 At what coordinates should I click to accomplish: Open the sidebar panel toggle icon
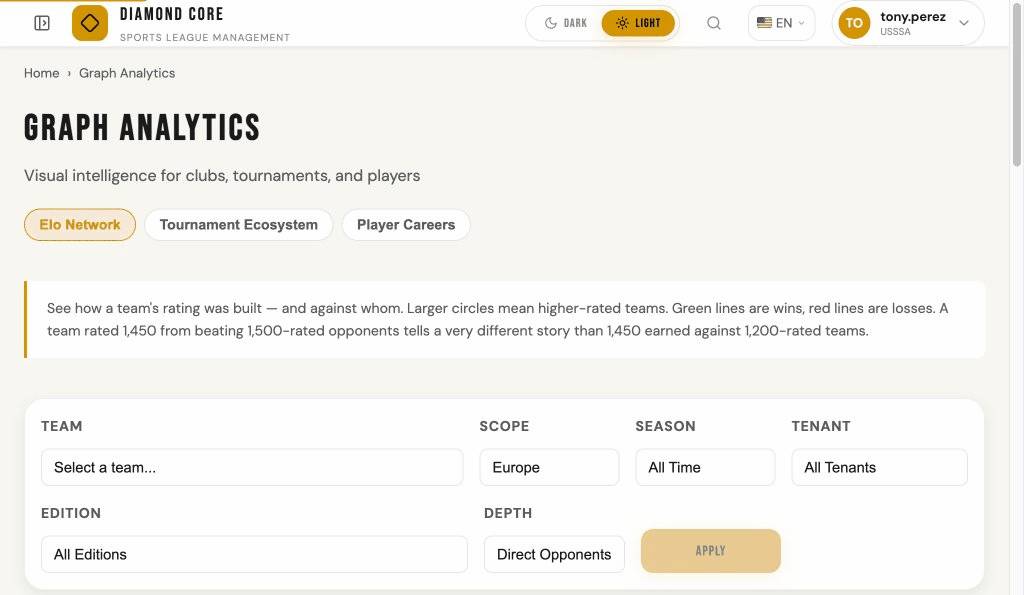(41, 22)
